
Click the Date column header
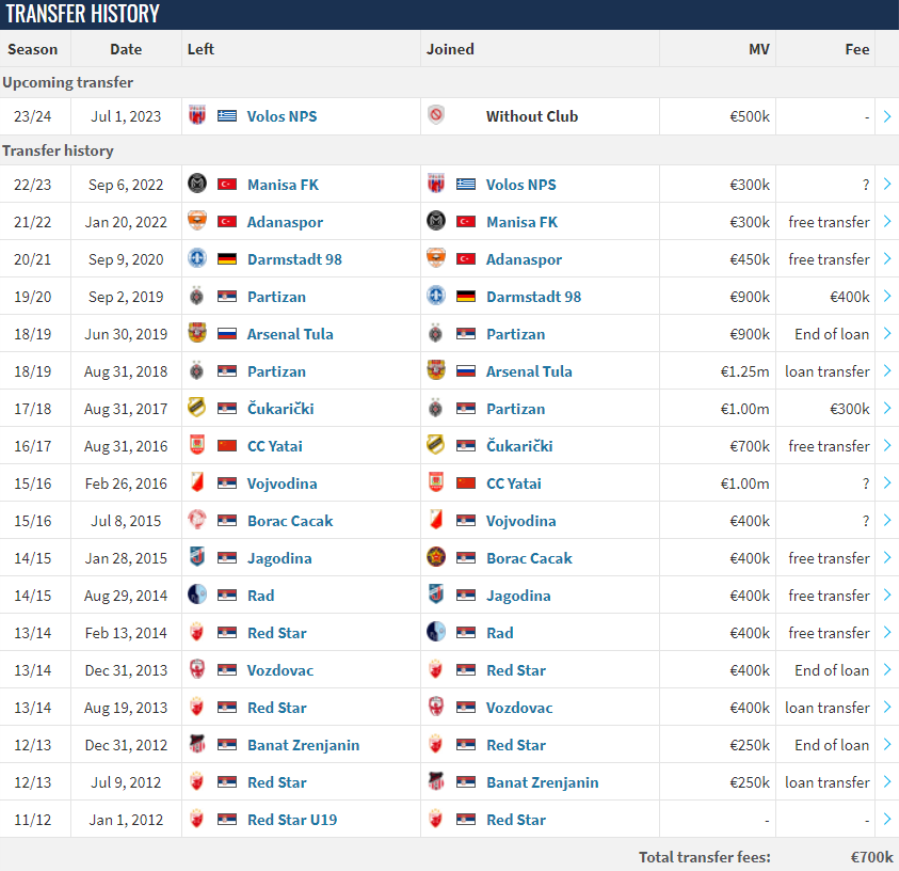pos(126,49)
